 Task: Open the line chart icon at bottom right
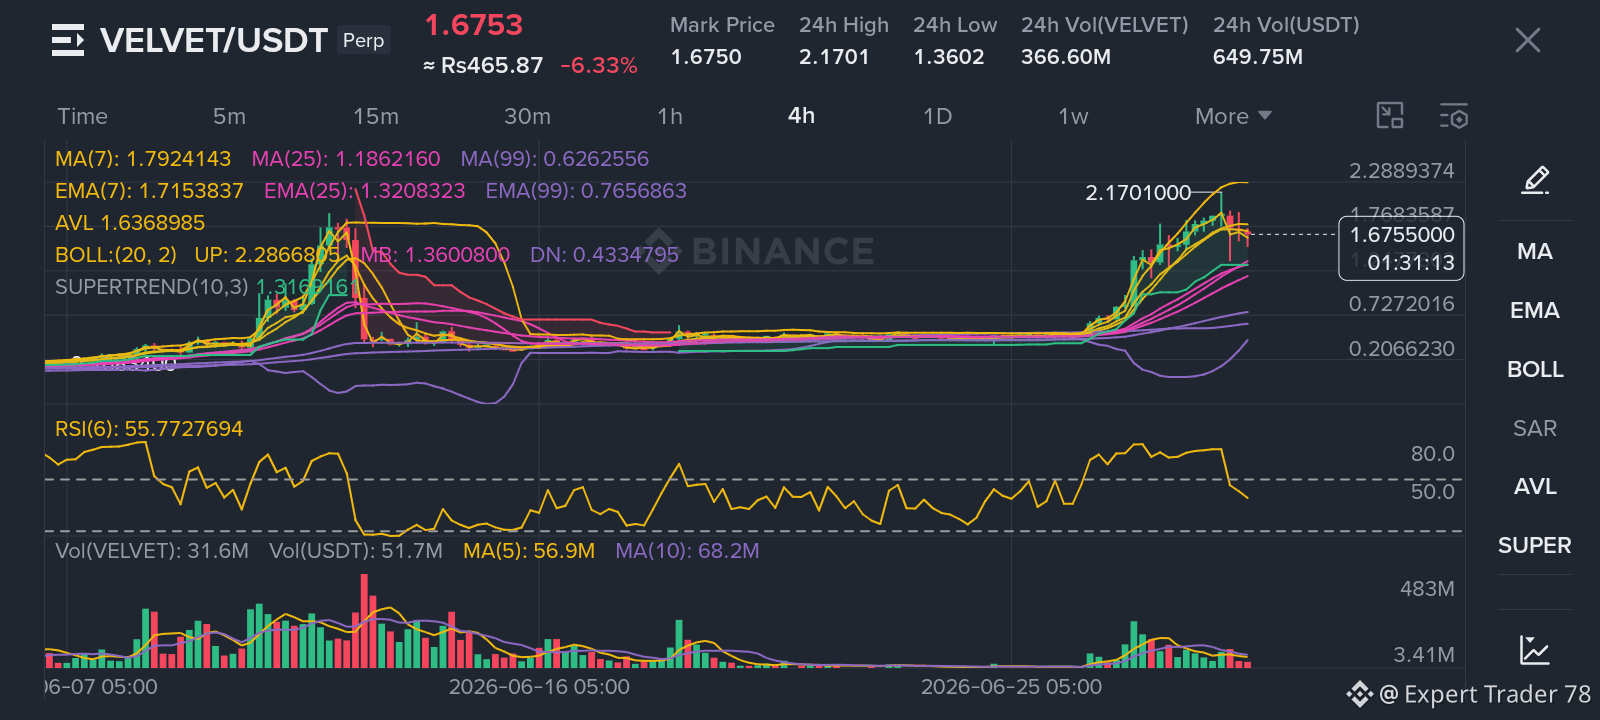point(1535,650)
